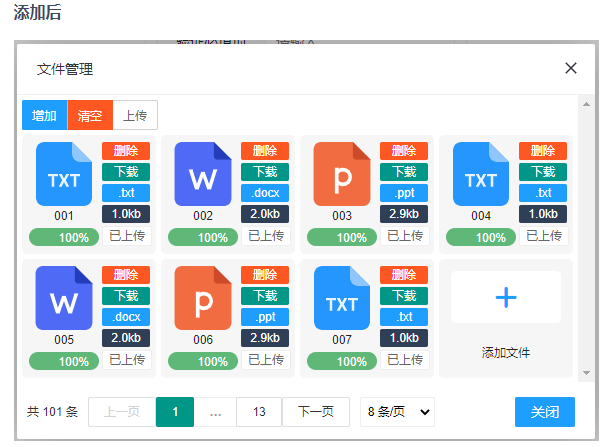This screenshot has width=609, height=447.
Task: Delete file 006 with 删除
Action: 265,275
